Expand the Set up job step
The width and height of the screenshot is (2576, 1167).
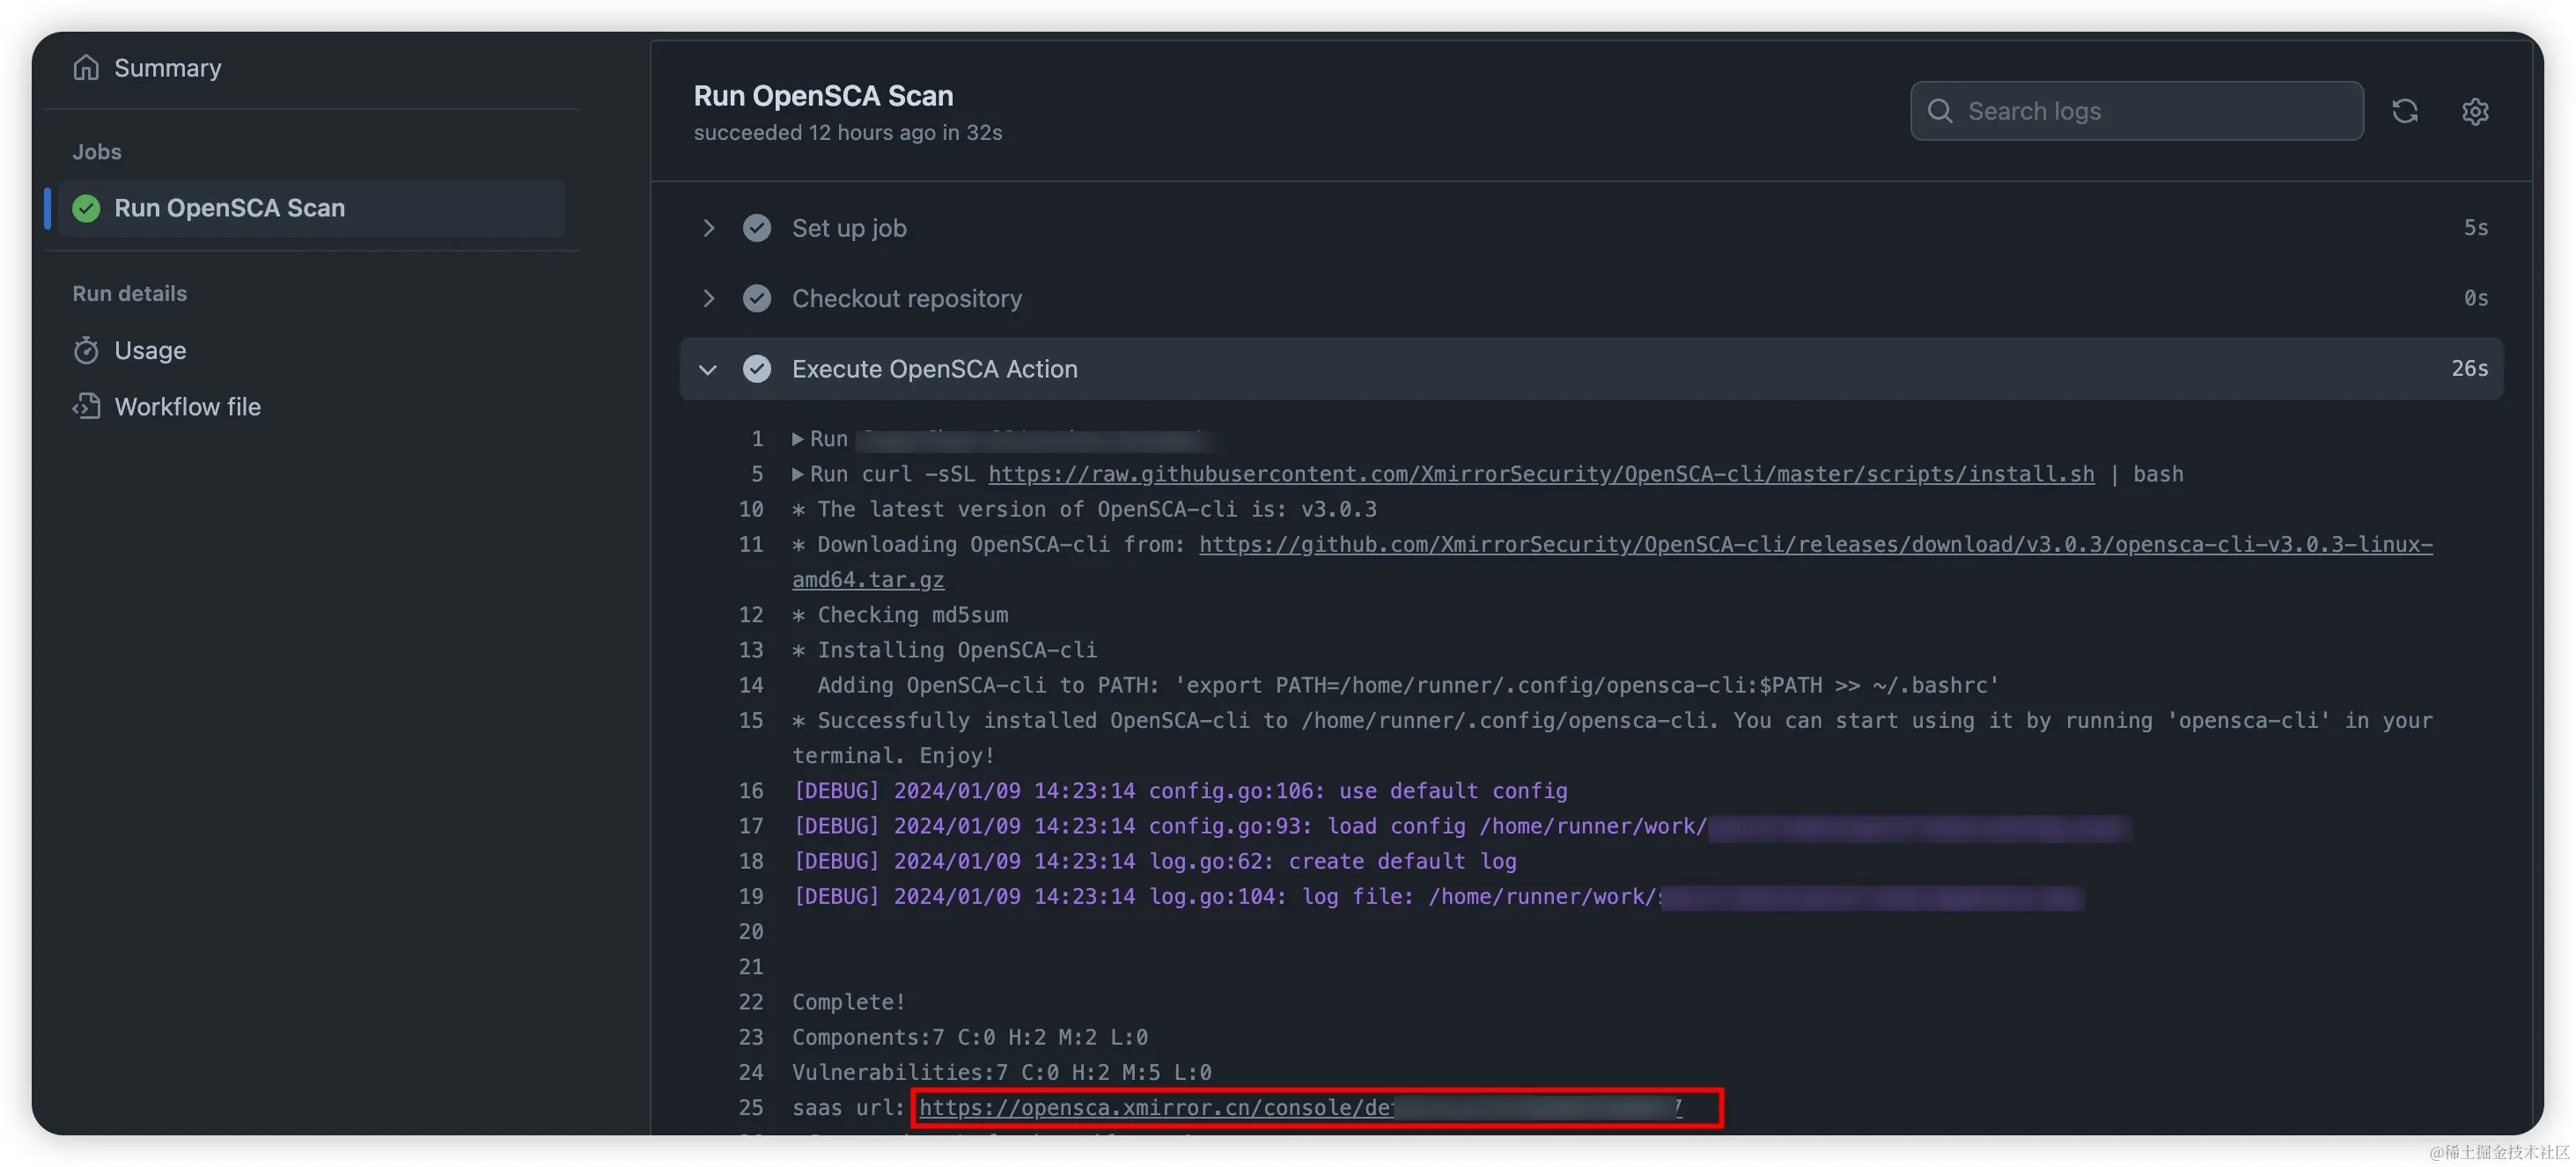point(708,228)
